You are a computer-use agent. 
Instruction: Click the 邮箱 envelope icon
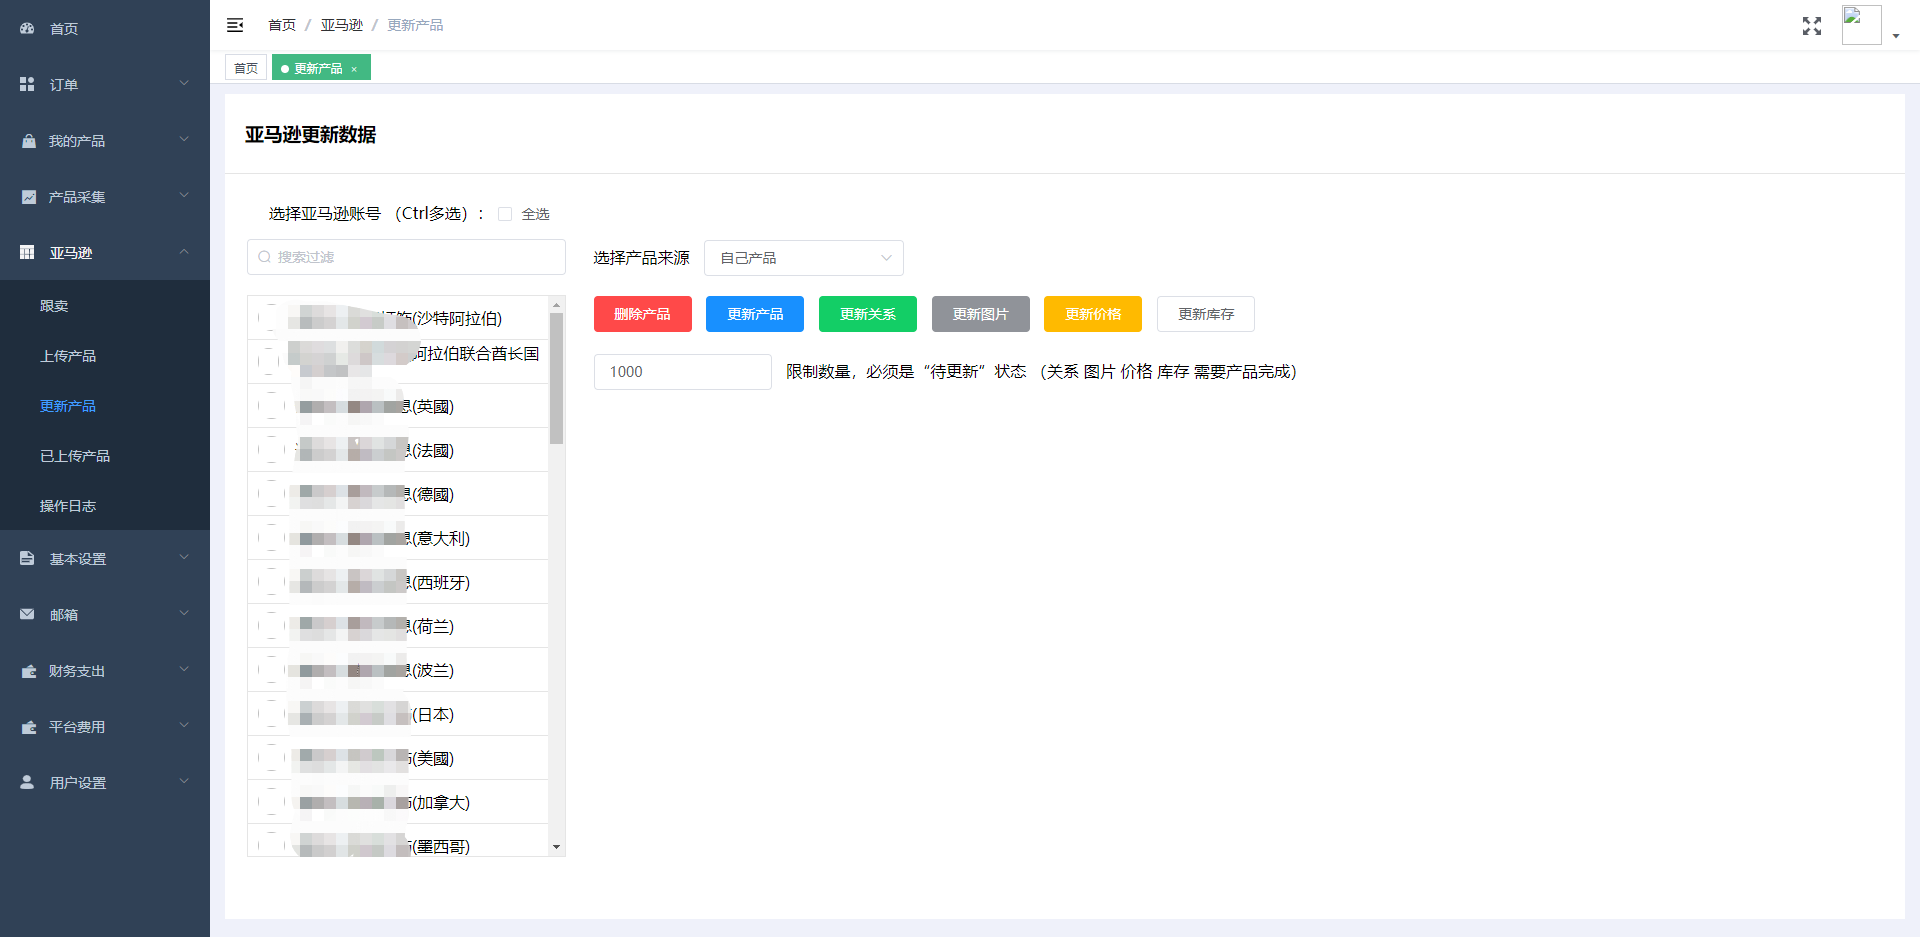[27, 615]
